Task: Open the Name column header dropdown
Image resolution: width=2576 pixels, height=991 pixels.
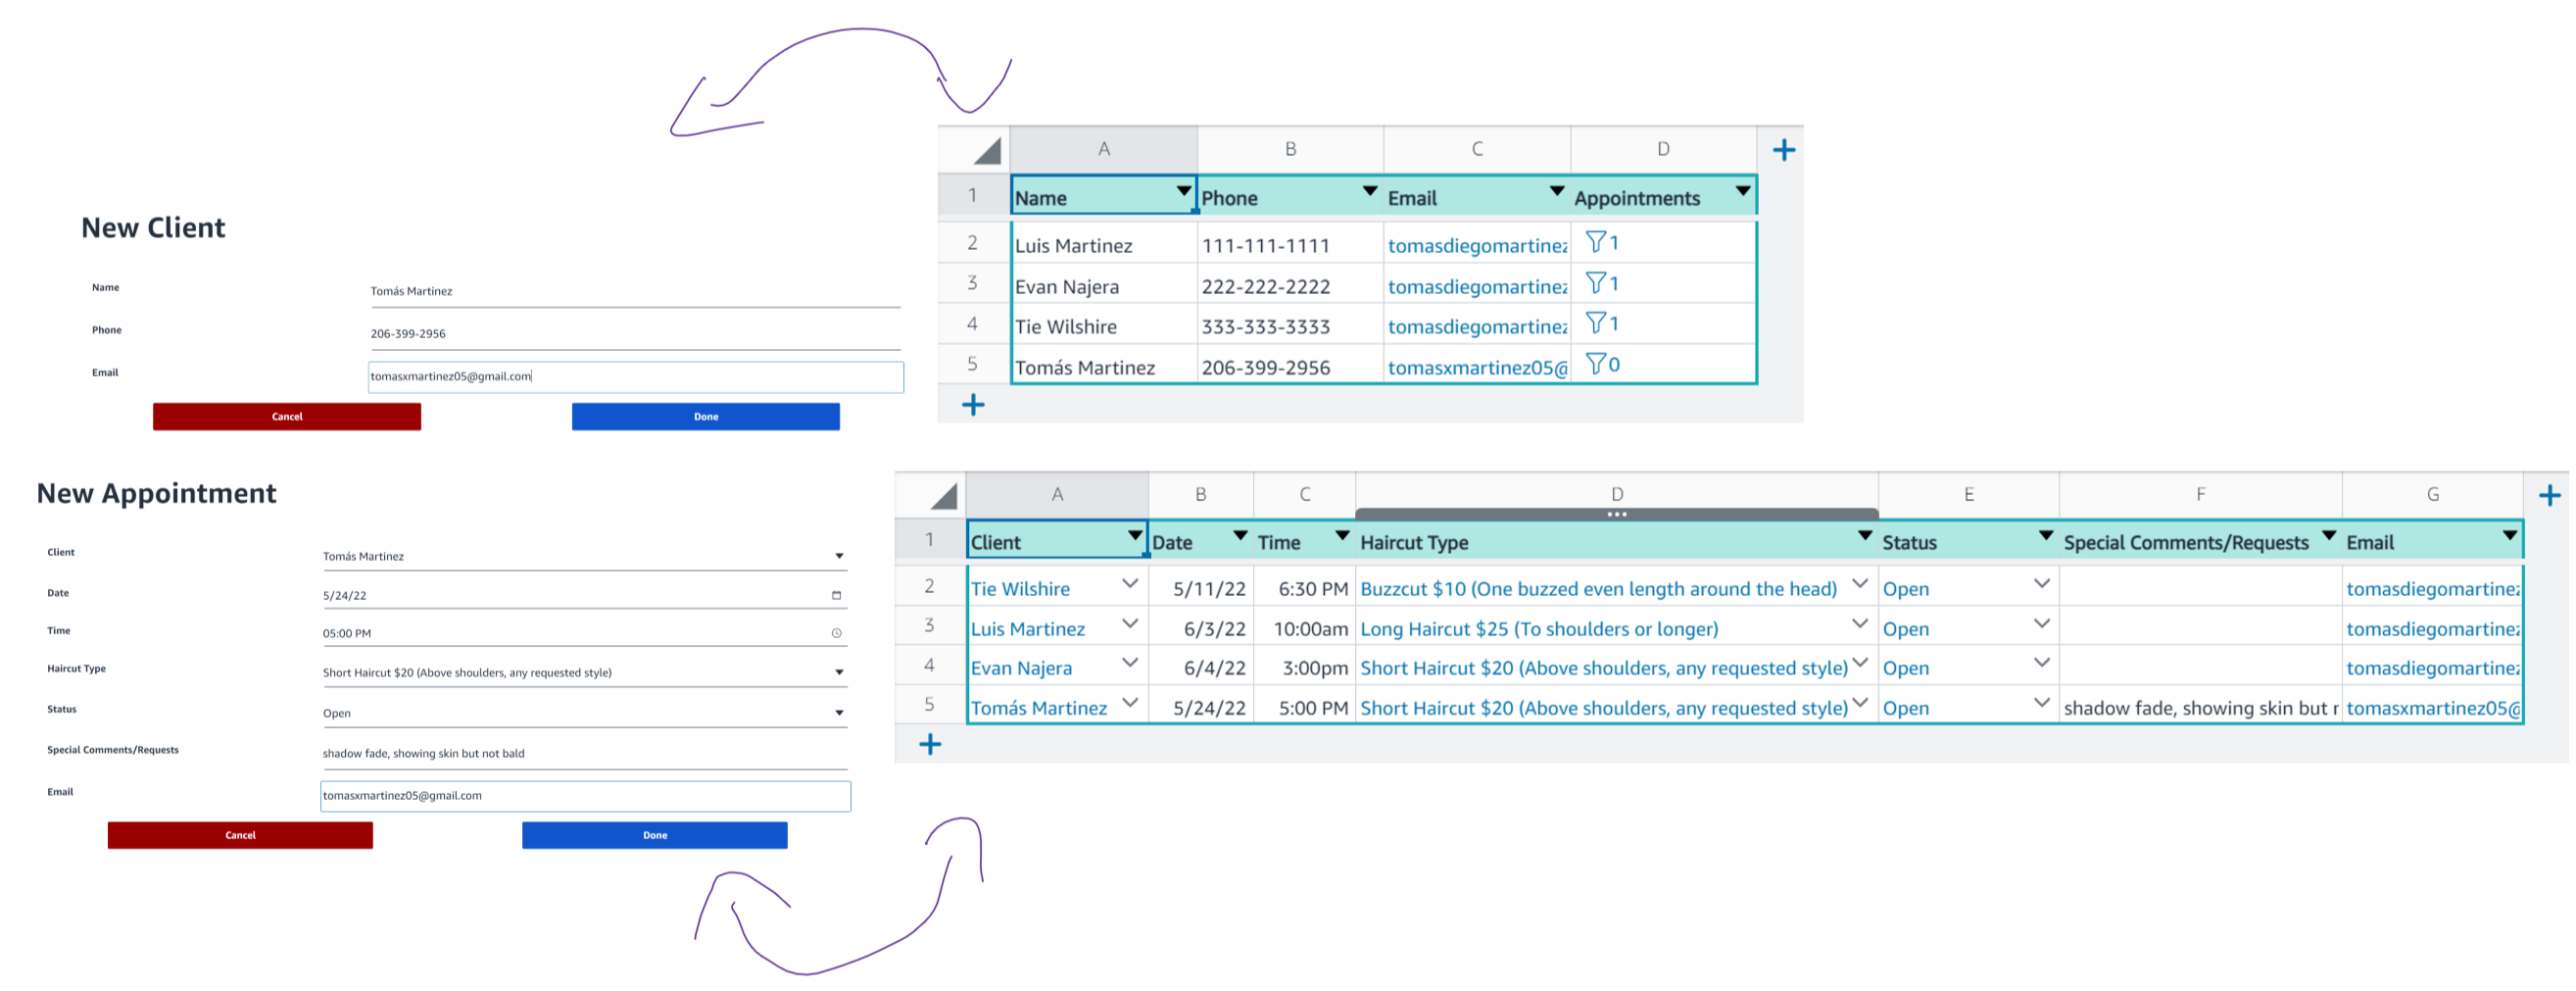Action: tap(1183, 190)
